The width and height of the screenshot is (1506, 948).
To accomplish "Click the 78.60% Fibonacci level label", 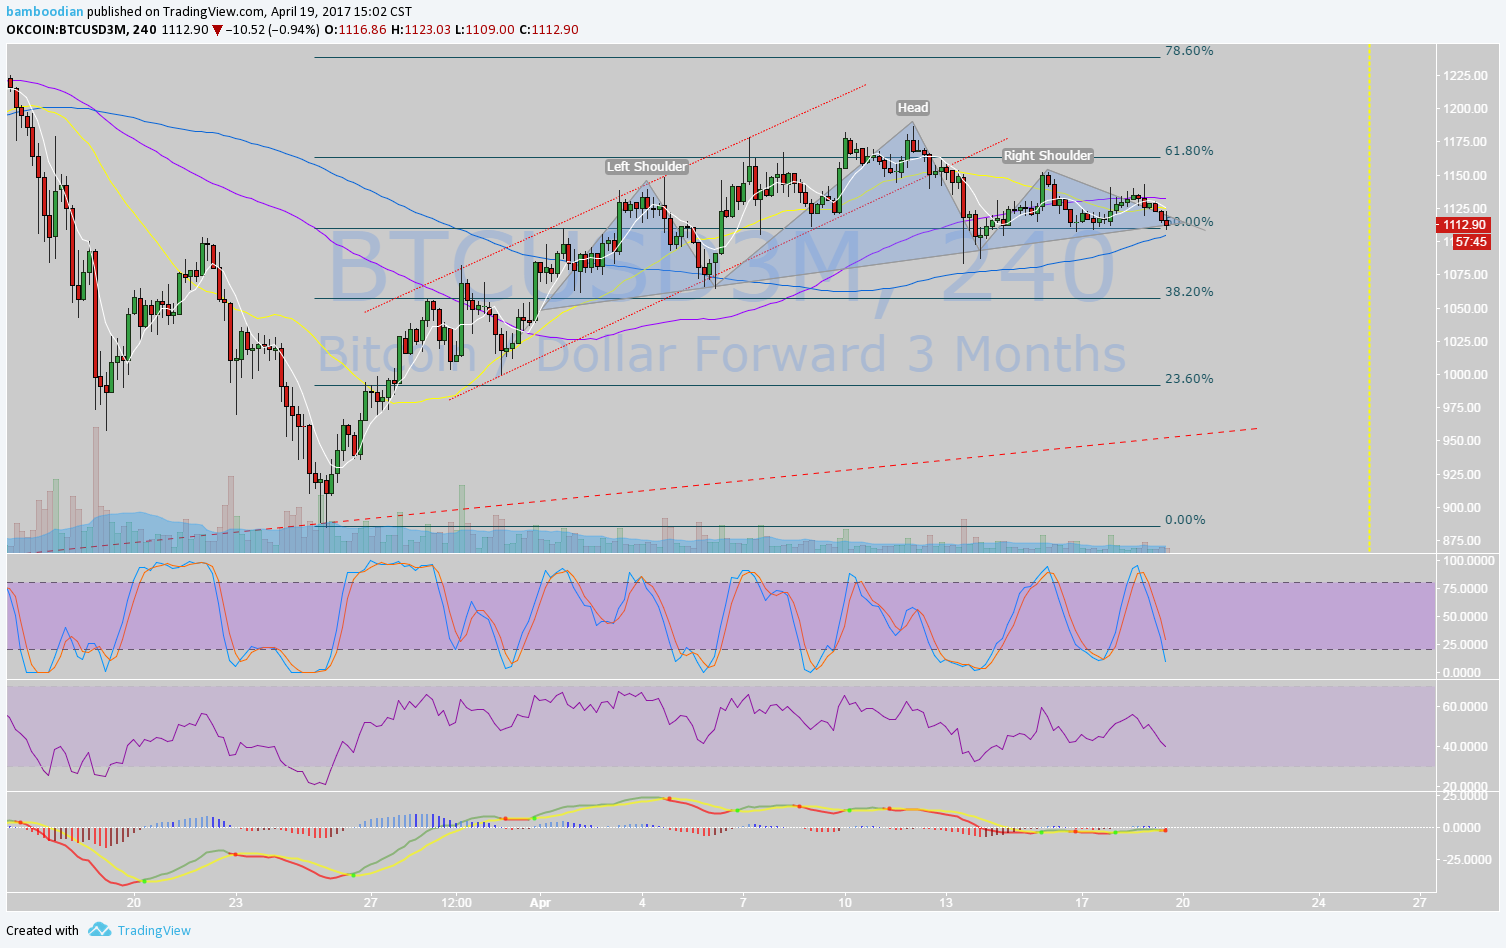I will pos(1189,50).
